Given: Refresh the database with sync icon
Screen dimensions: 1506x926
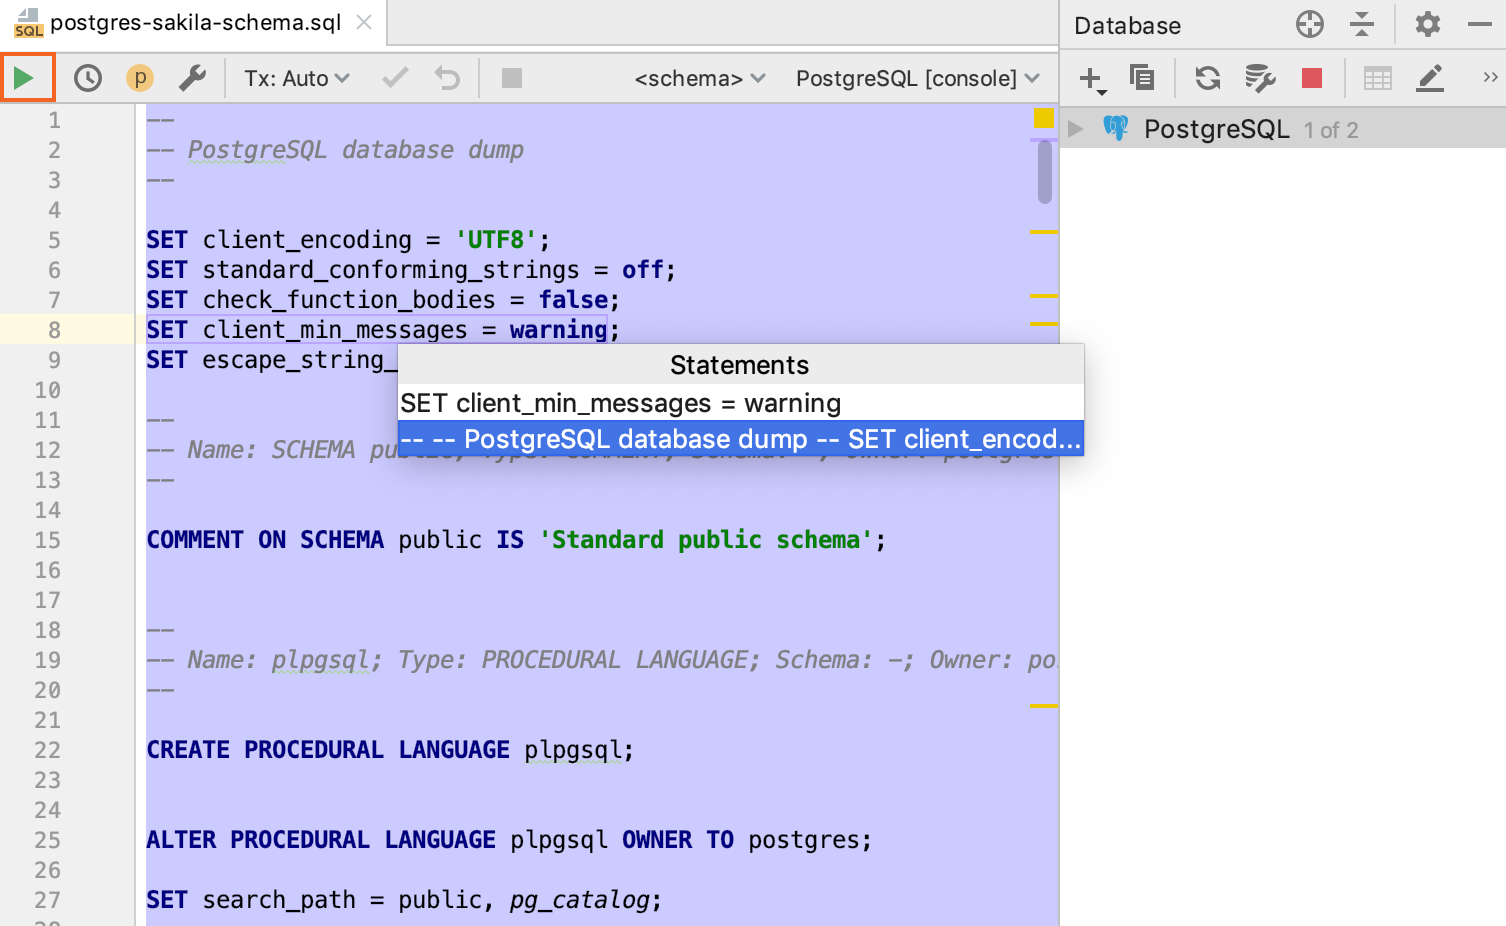Looking at the screenshot, I should 1208,78.
